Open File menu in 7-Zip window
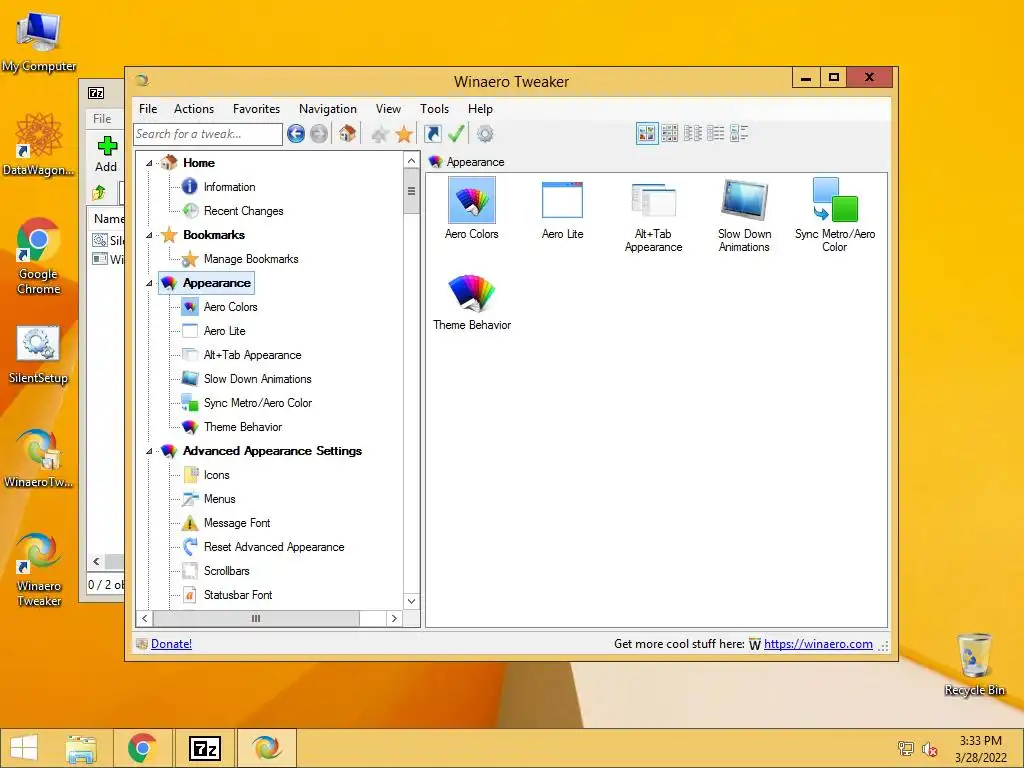This screenshot has width=1024, height=768. (102, 119)
